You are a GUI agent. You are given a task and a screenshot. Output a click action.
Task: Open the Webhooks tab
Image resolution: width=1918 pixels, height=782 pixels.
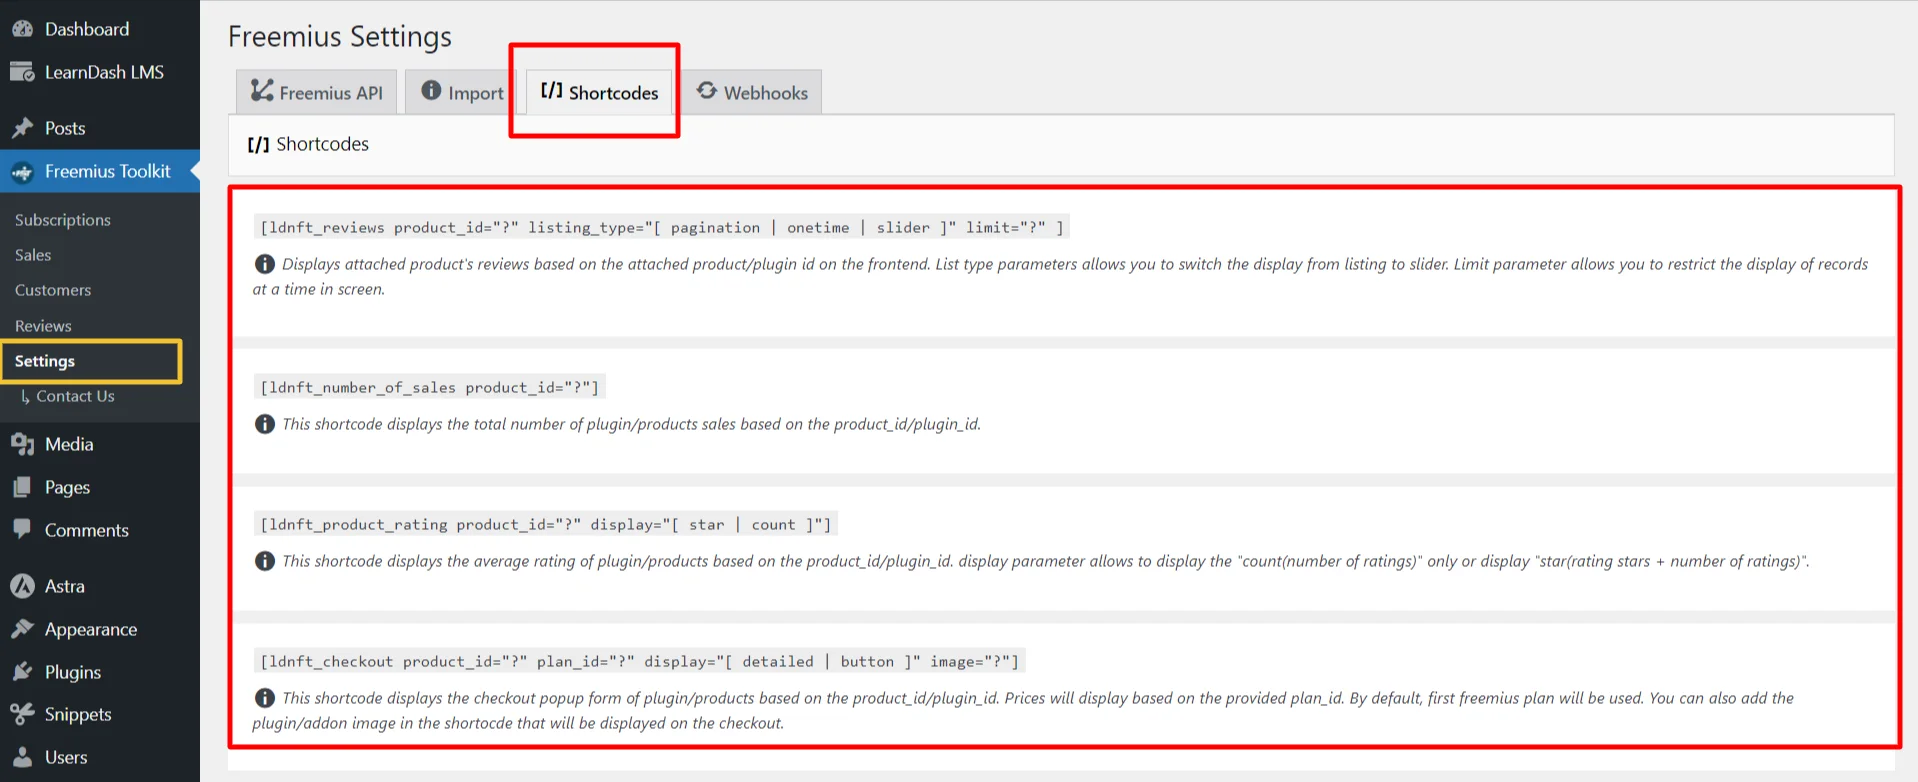click(x=752, y=92)
